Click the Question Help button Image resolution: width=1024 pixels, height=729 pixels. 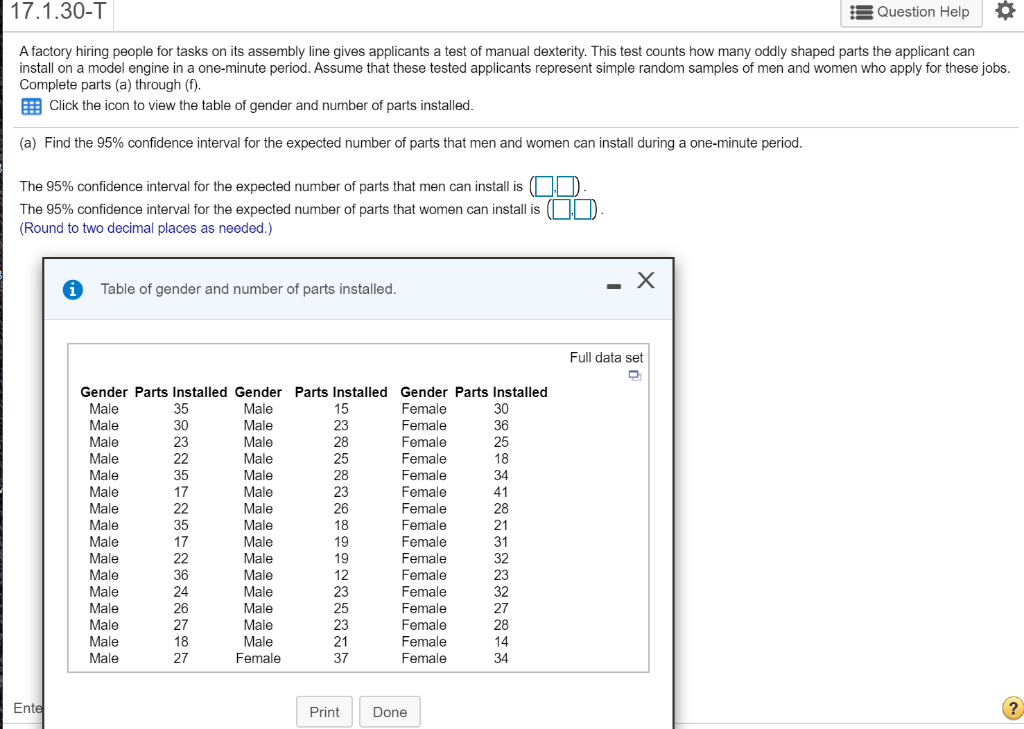[911, 12]
